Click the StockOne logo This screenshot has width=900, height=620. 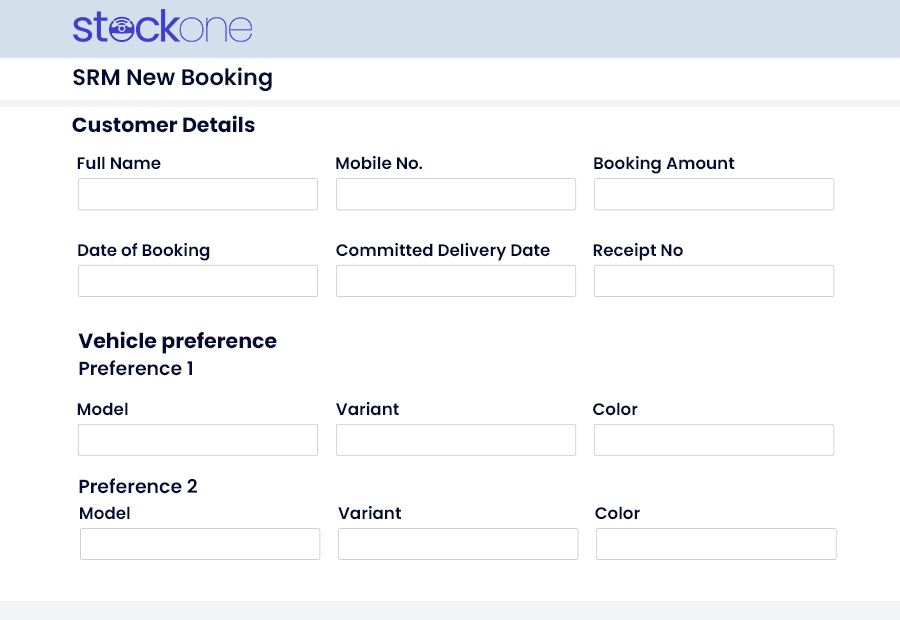click(162, 28)
